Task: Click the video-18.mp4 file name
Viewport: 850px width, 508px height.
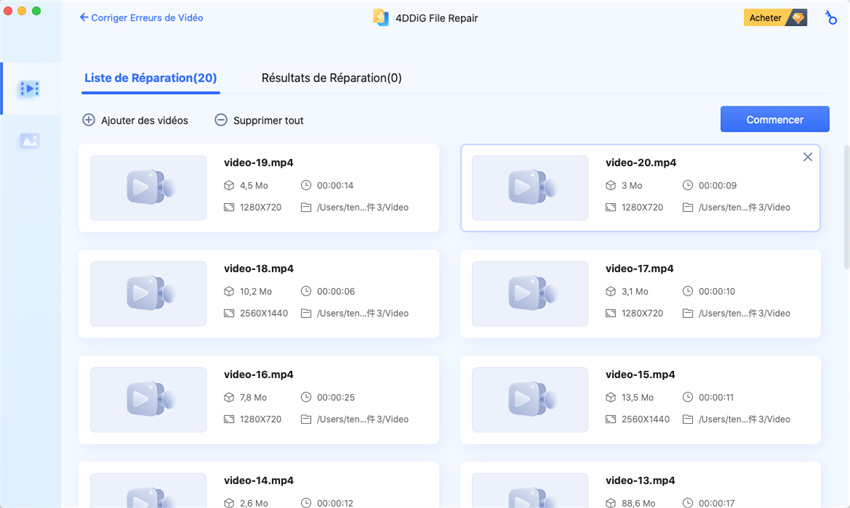Action: pos(259,268)
